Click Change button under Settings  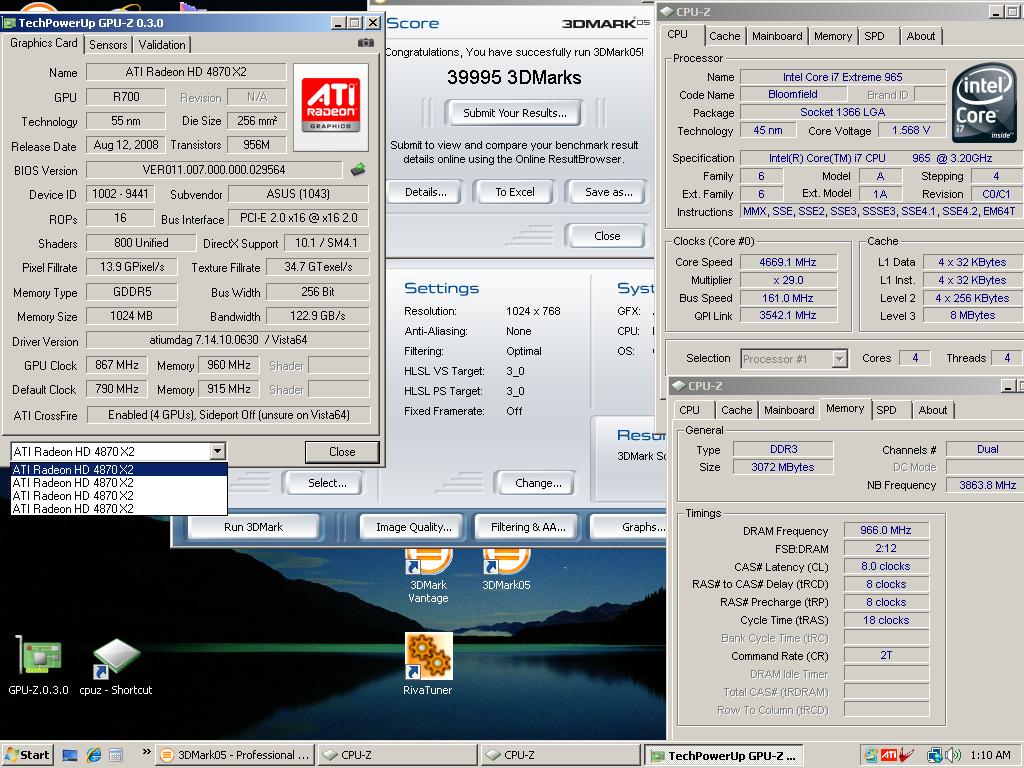click(x=538, y=483)
